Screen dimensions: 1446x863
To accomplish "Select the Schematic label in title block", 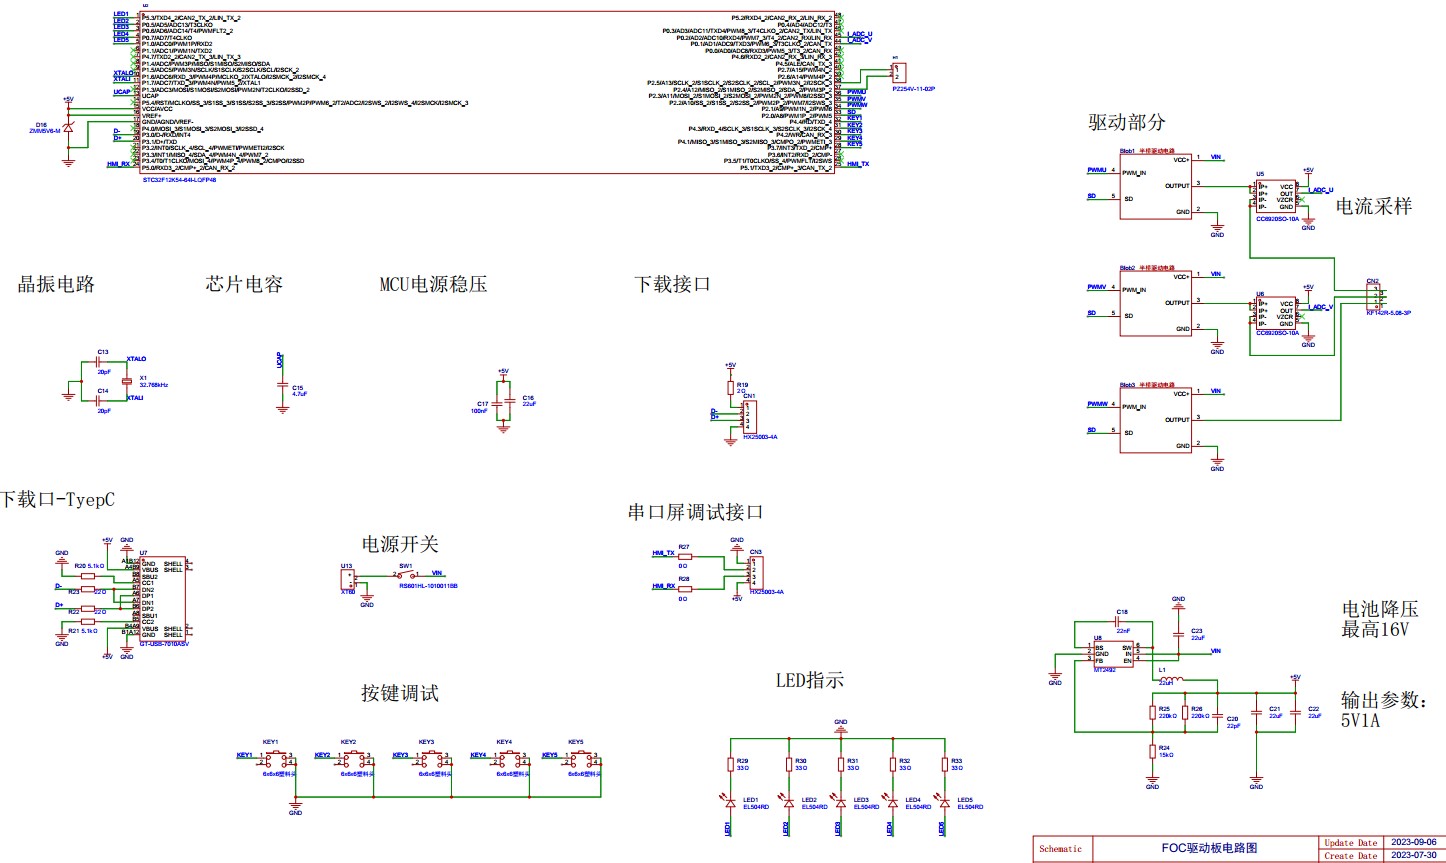I will (x=1060, y=849).
